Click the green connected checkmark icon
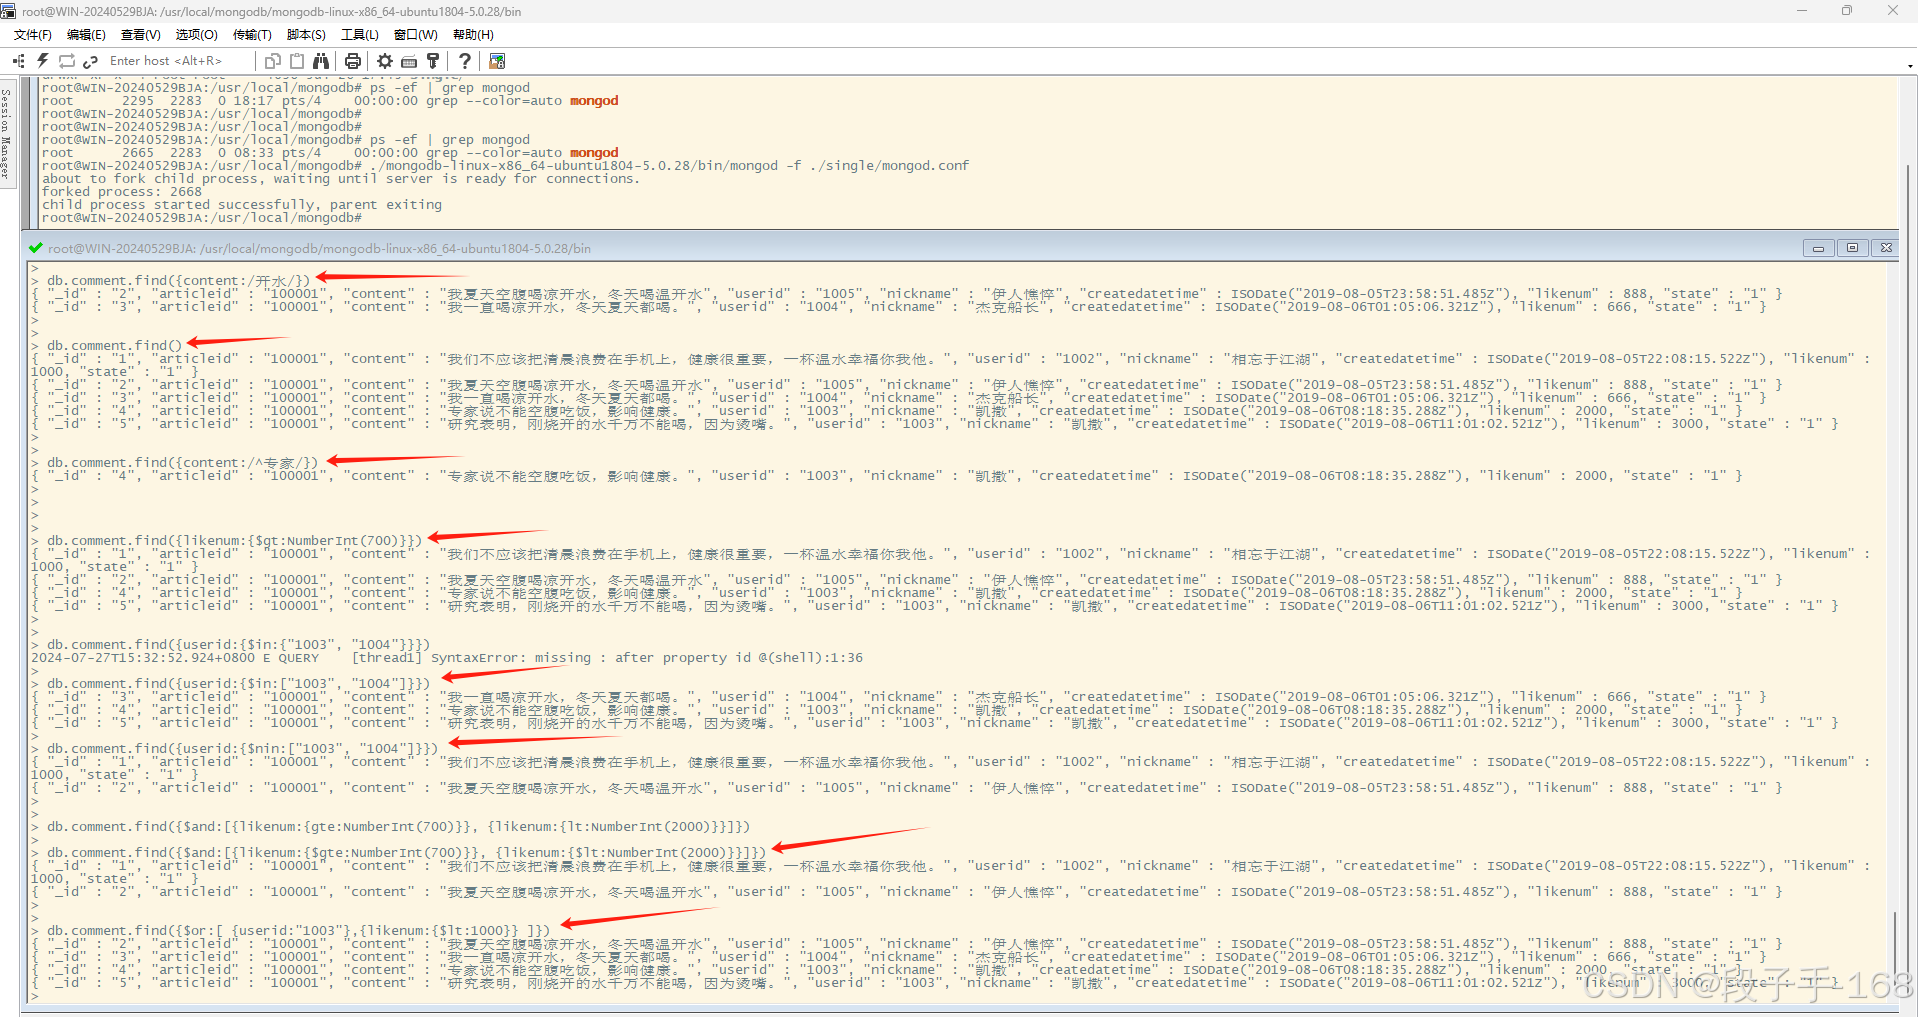 36,248
